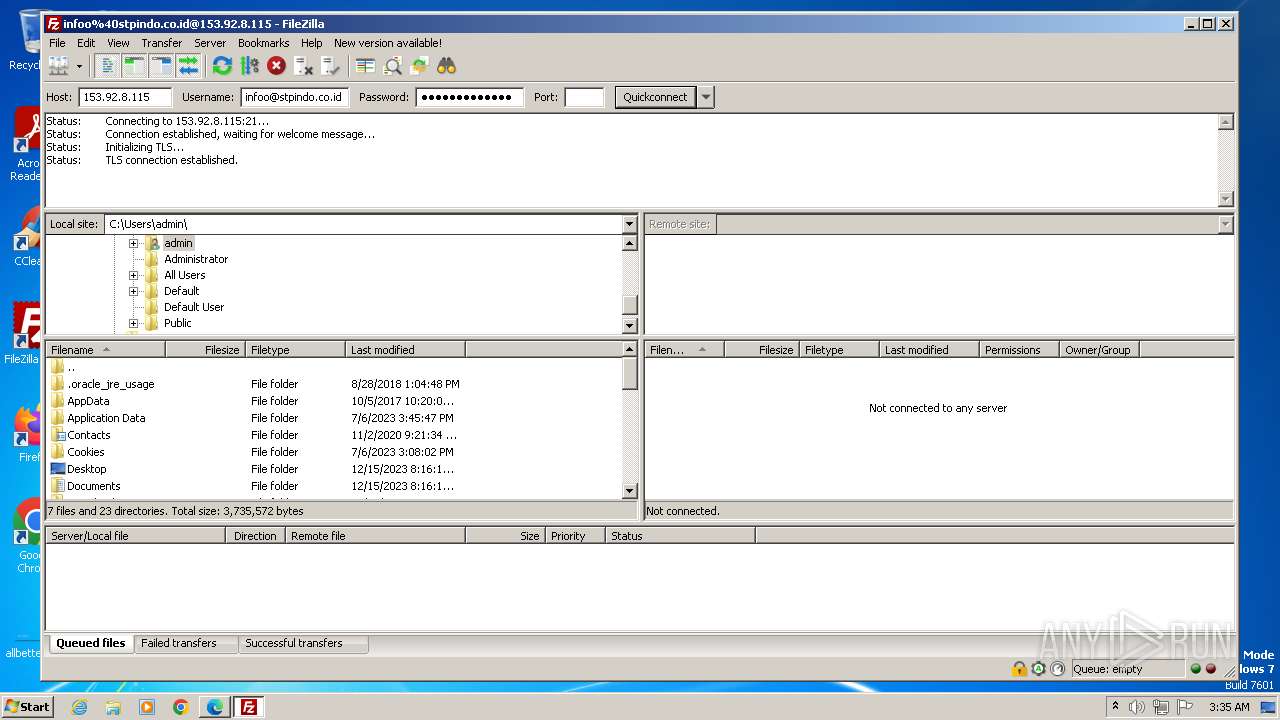Open the Transfer menu

(161, 43)
